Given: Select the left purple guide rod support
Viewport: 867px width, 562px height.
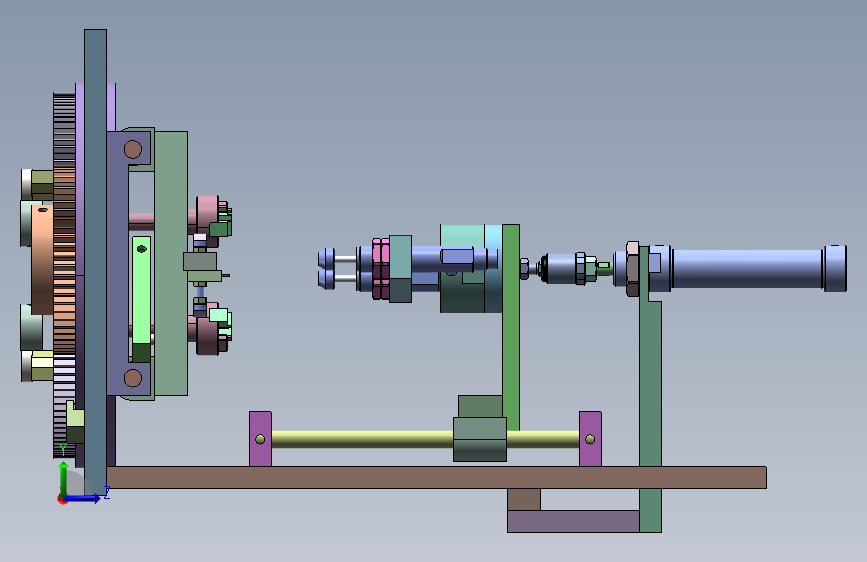Looking at the screenshot, I should point(260,439).
